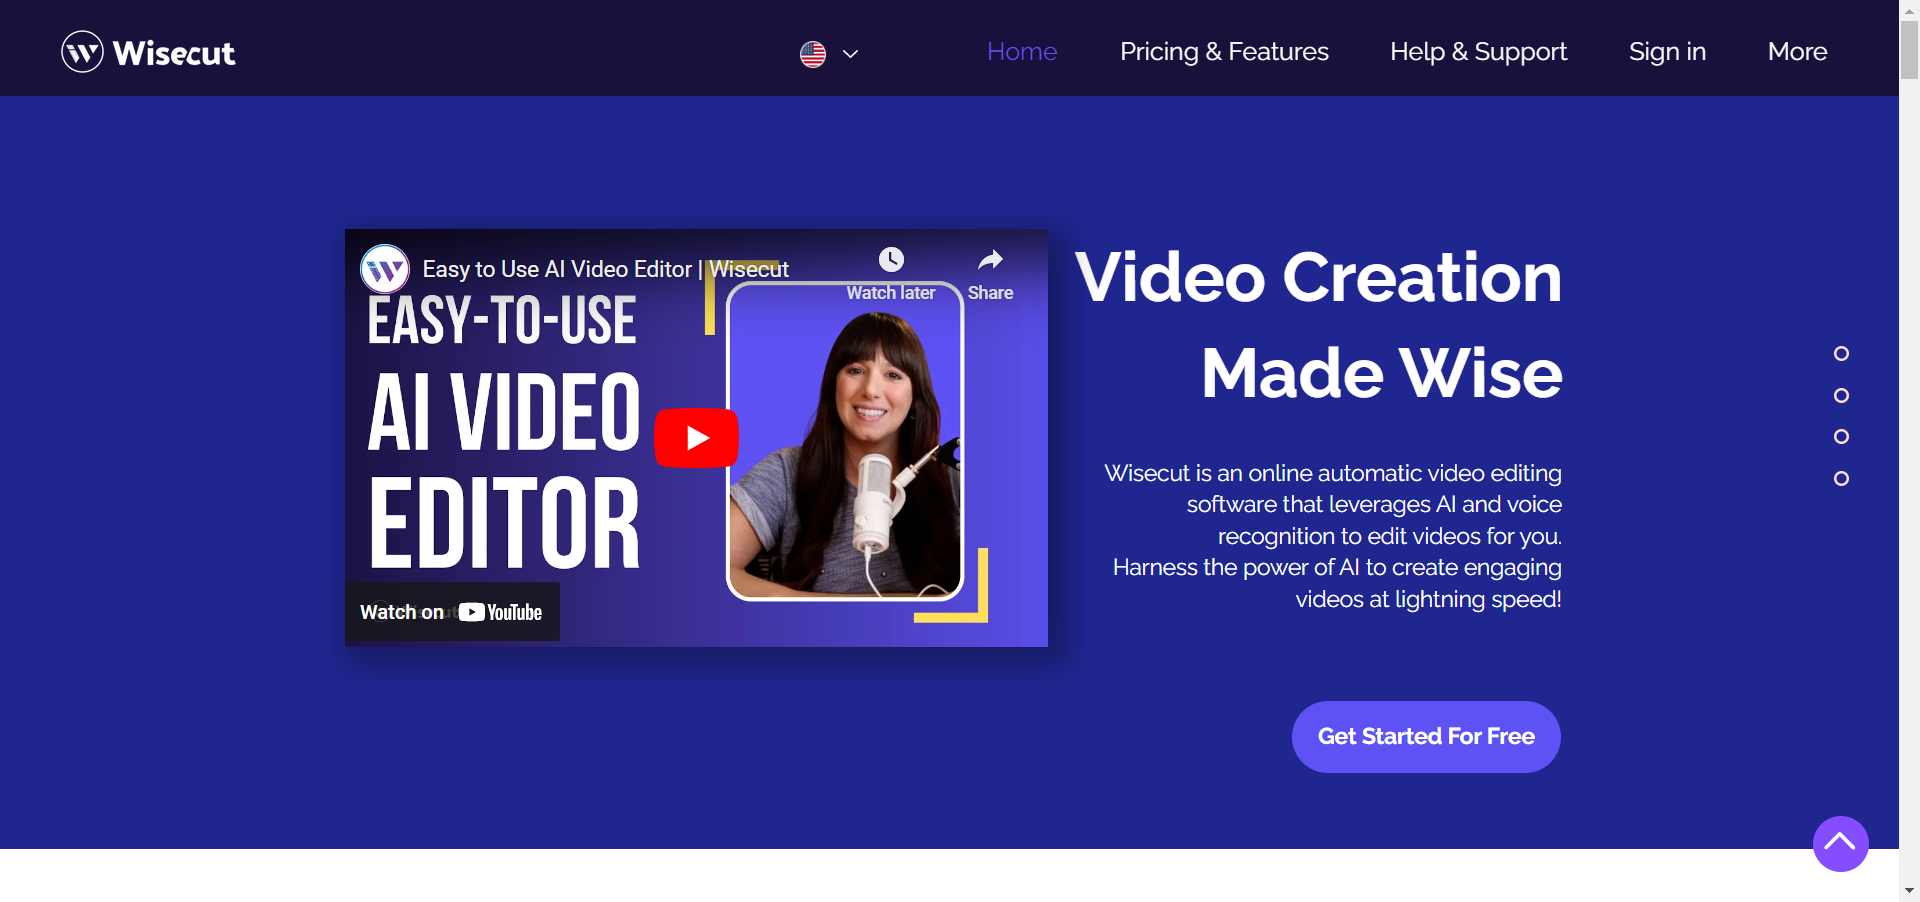Select the bottom section navigation dot
Image resolution: width=1920 pixels, height=902 pixels.
(1842, 479)
